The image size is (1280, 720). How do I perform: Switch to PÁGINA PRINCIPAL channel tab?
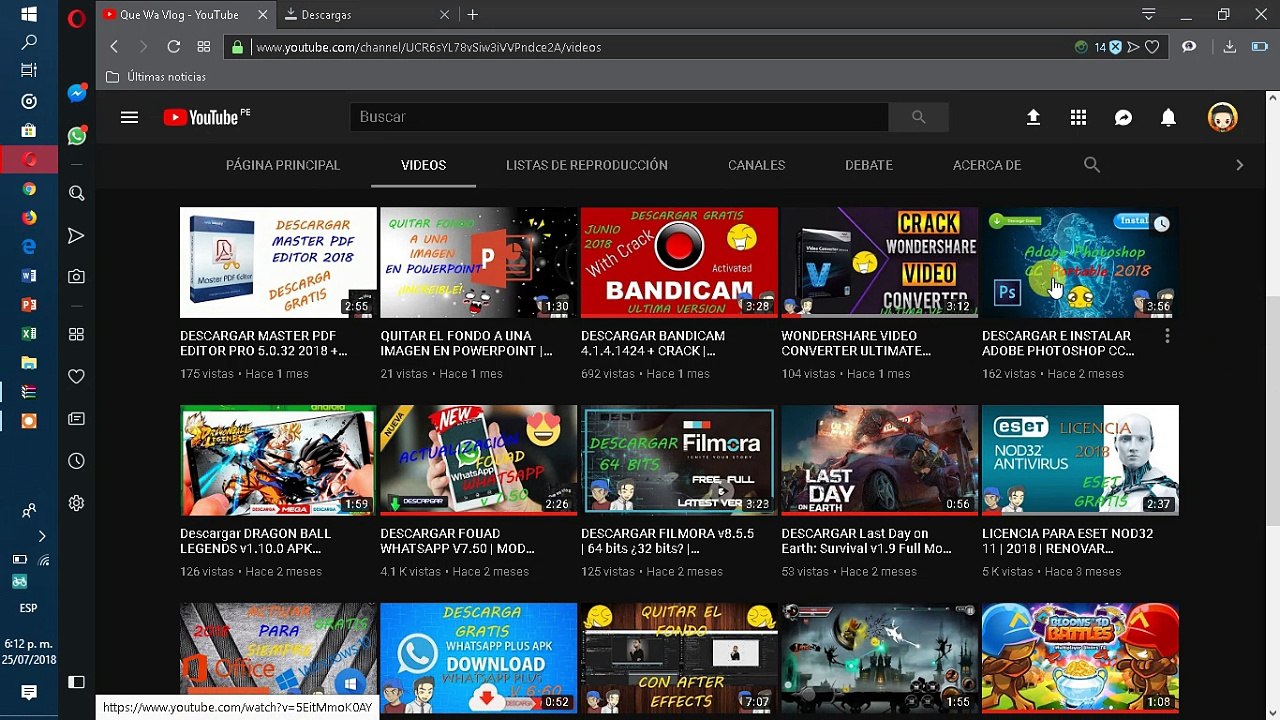283,165
